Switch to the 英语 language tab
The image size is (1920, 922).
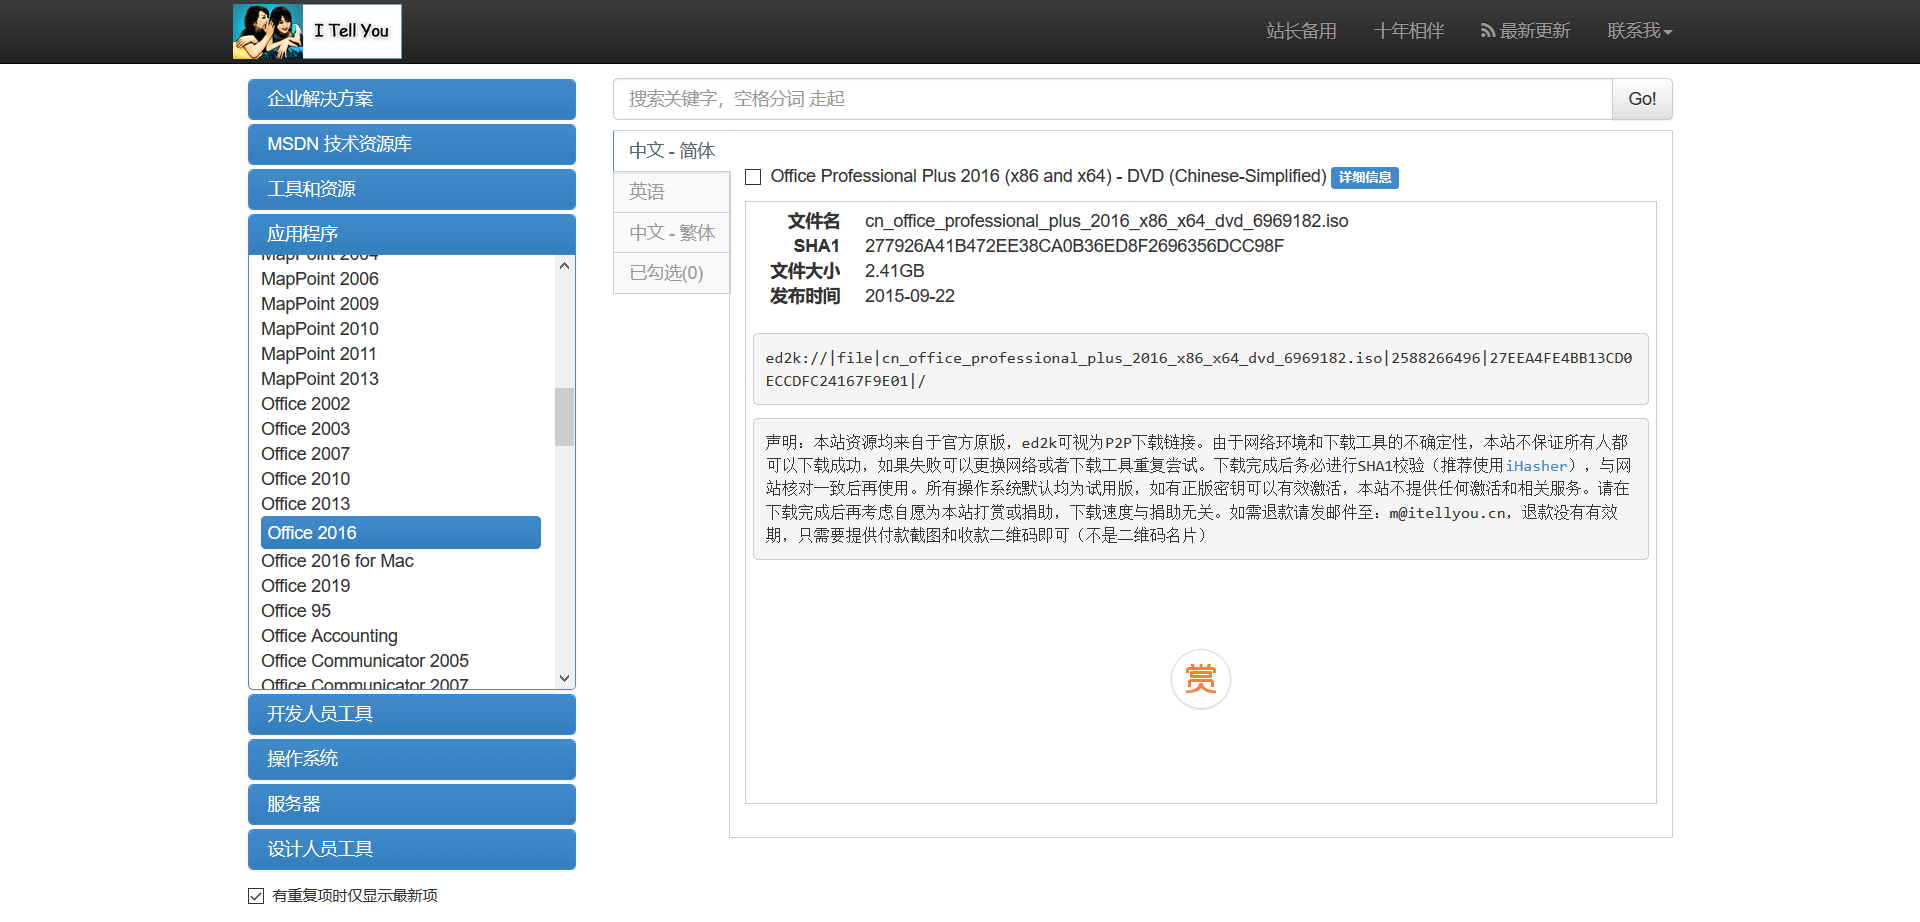[x=672, y=192]
